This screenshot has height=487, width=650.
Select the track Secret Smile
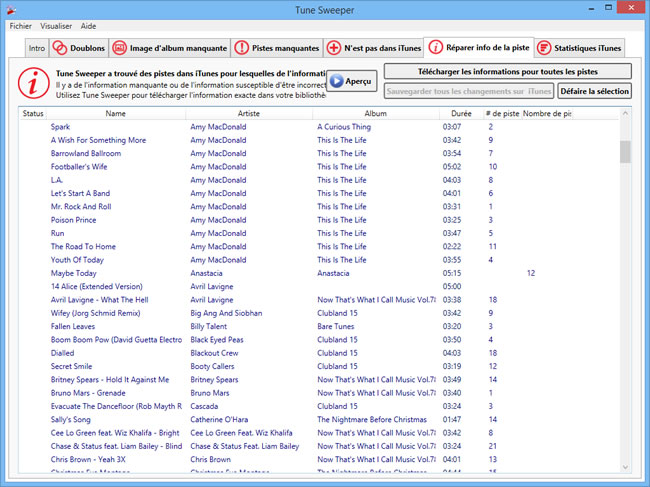71,366
